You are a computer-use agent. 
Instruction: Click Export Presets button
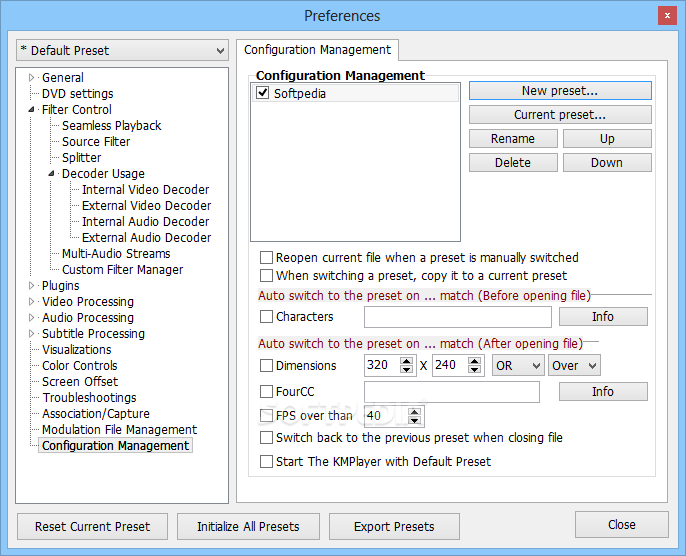point(394,526)
